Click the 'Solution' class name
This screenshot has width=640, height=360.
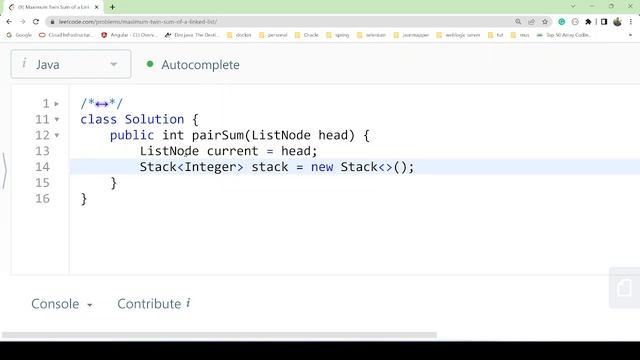[x=154, y=120]
